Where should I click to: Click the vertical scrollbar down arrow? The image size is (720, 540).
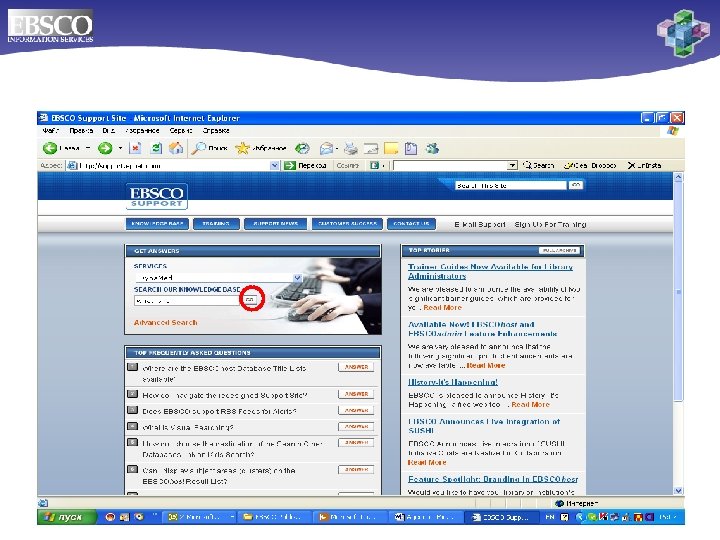(x=678, y=490)
